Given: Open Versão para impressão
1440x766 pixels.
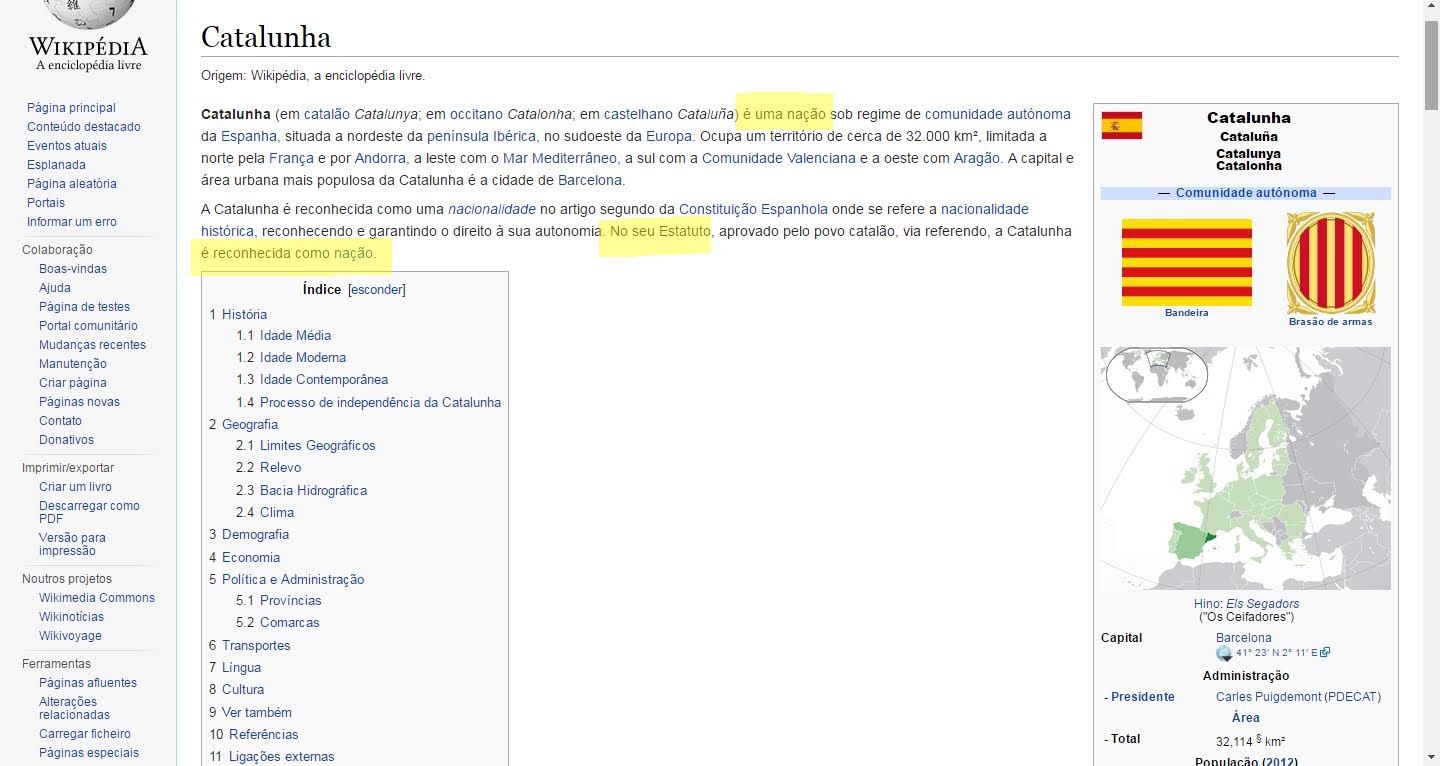Looking at the screenshot, I should [72, 544].
